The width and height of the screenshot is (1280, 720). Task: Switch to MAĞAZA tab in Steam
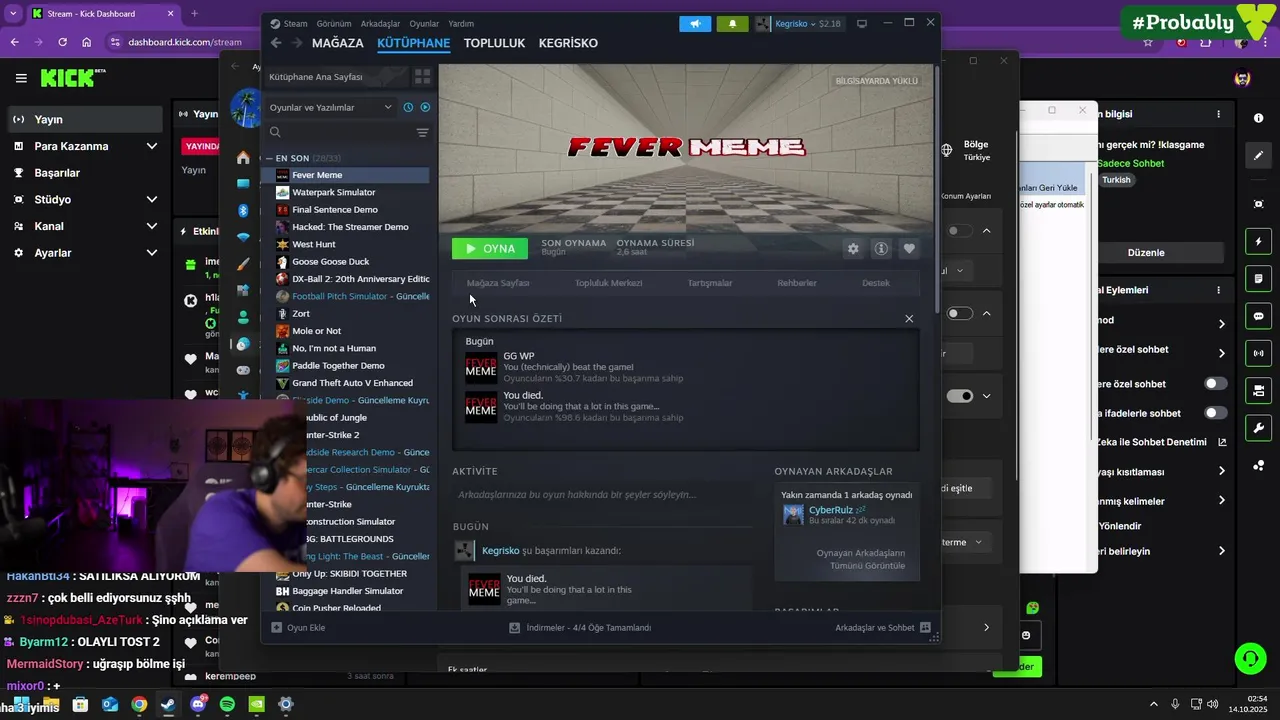tap(338, 43)
